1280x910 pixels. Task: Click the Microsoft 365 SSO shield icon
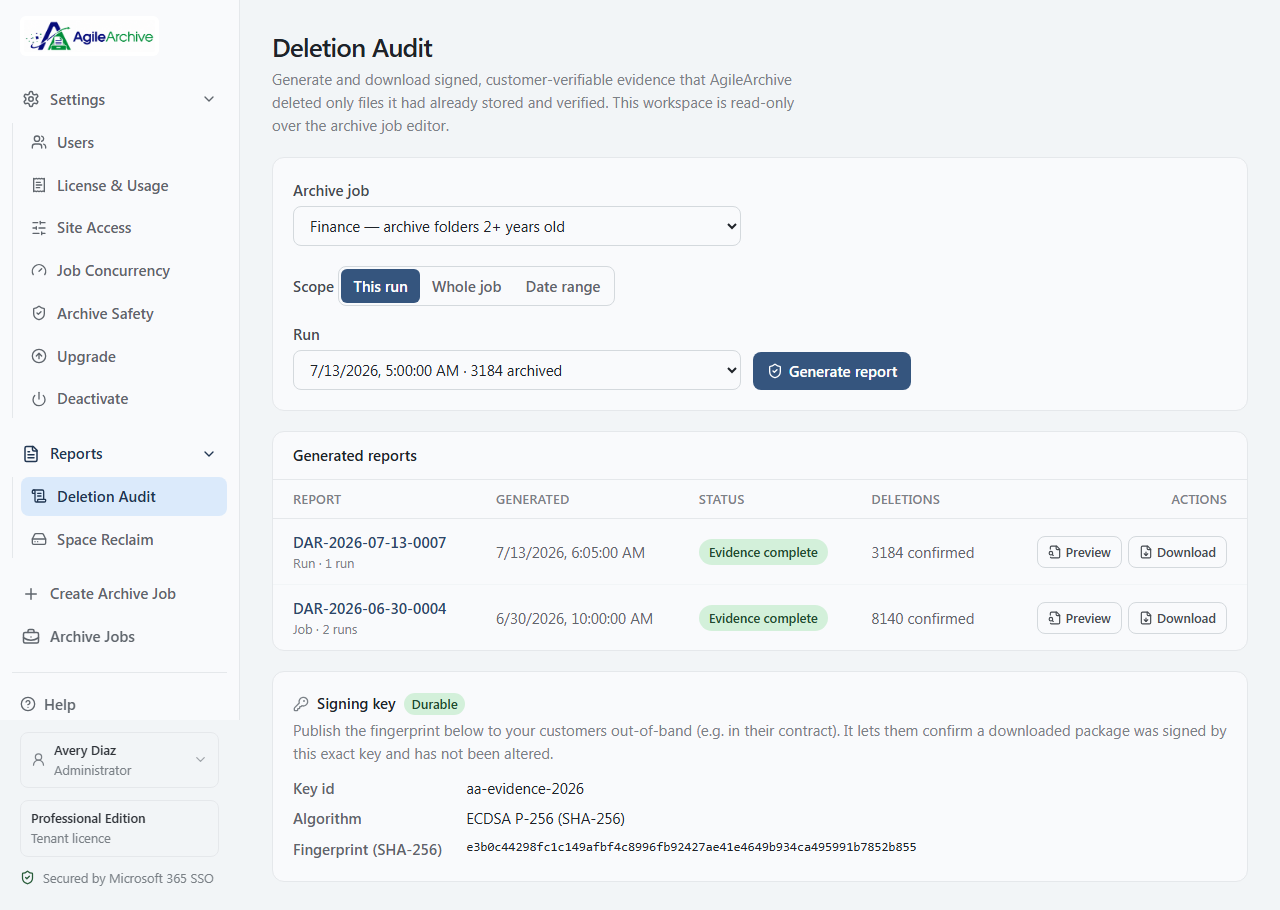pos(28,878)
